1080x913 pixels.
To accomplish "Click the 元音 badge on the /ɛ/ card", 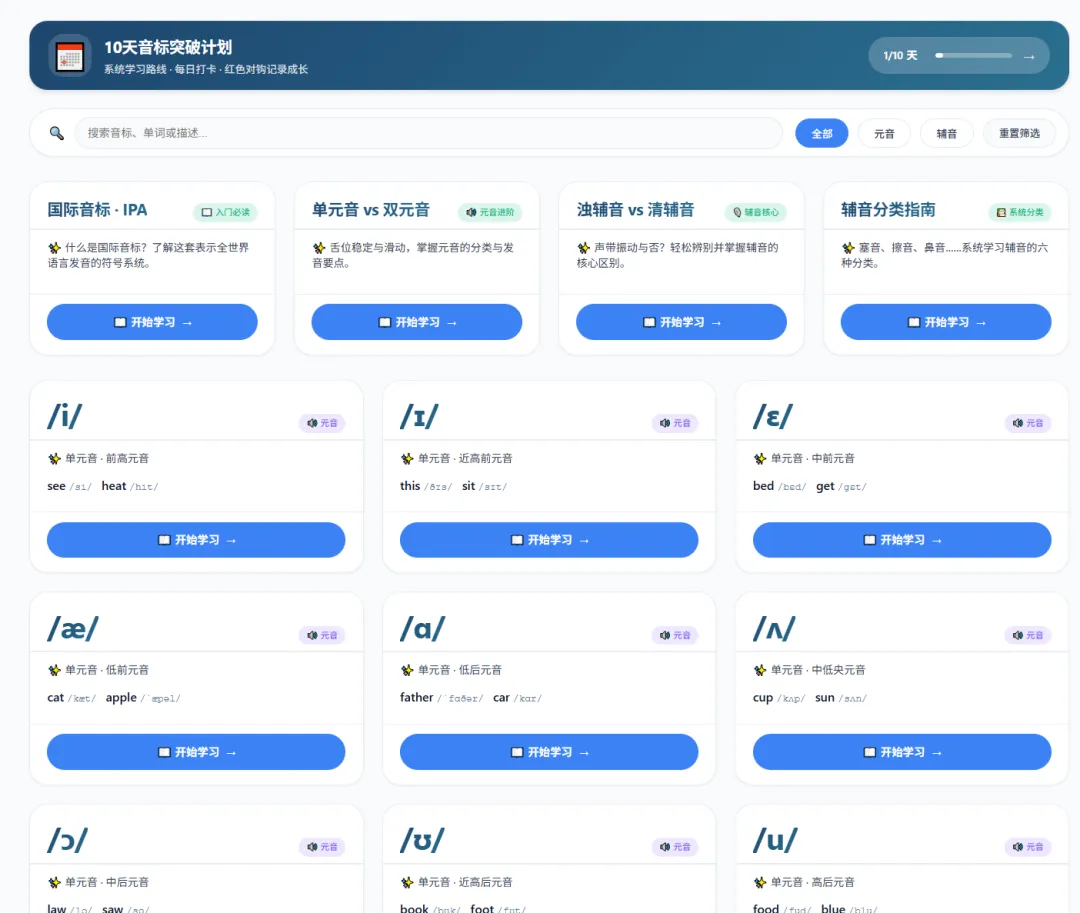I will 1028,422.
